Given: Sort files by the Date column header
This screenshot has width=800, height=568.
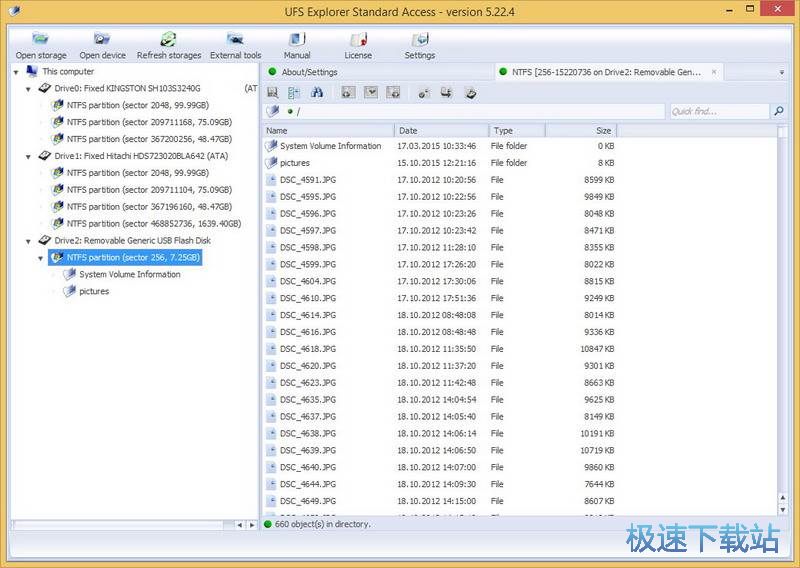Looking at the screenshot, I should coord(440,131).
